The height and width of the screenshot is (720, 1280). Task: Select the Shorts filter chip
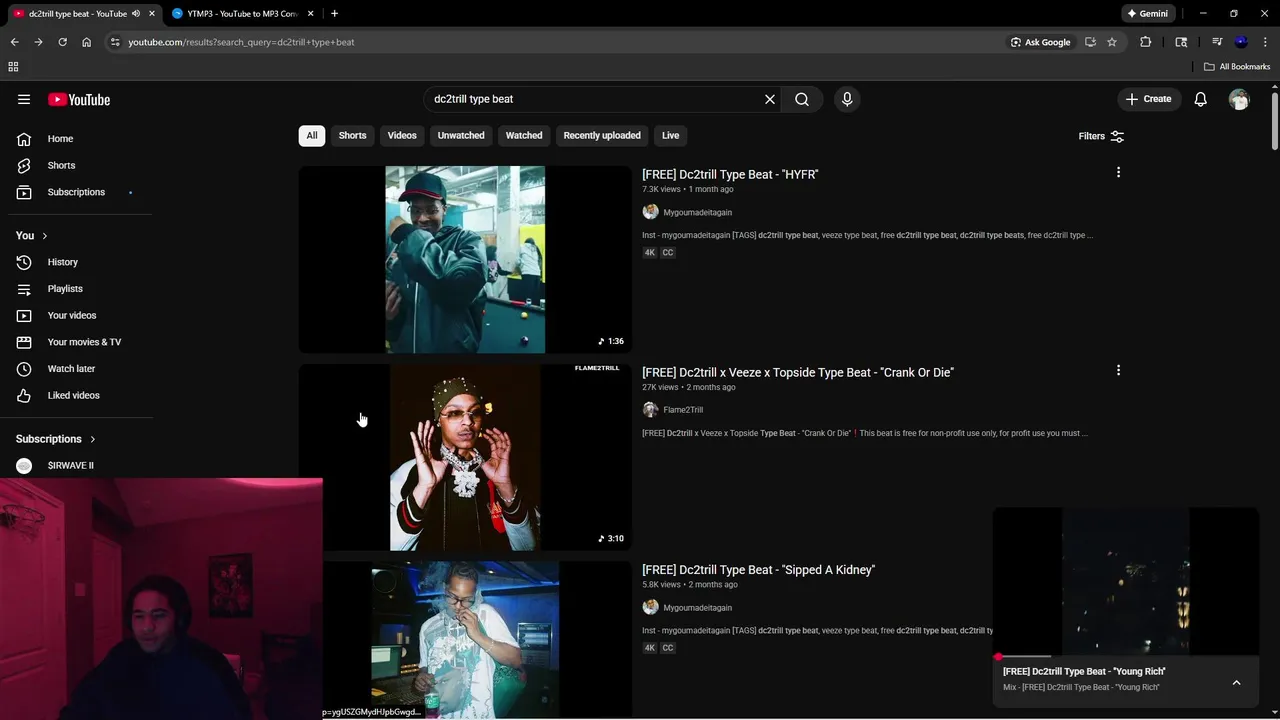coord(352,136)
